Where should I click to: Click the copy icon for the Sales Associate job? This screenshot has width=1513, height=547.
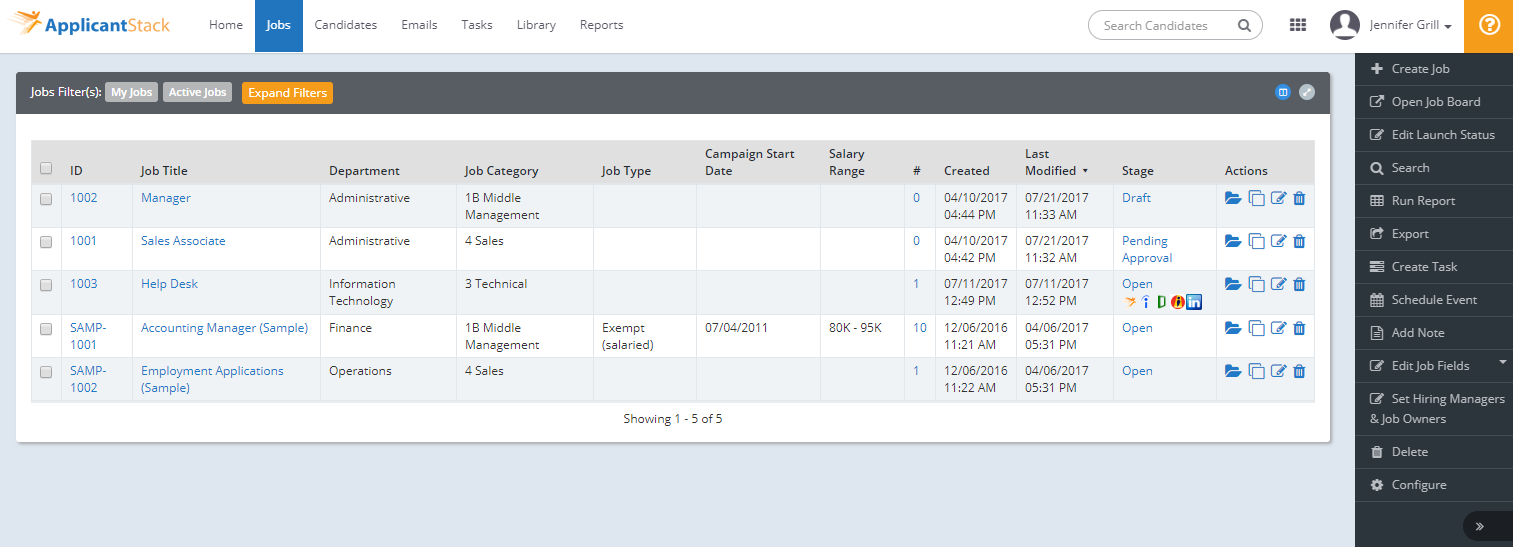[x=1257, y=241]
